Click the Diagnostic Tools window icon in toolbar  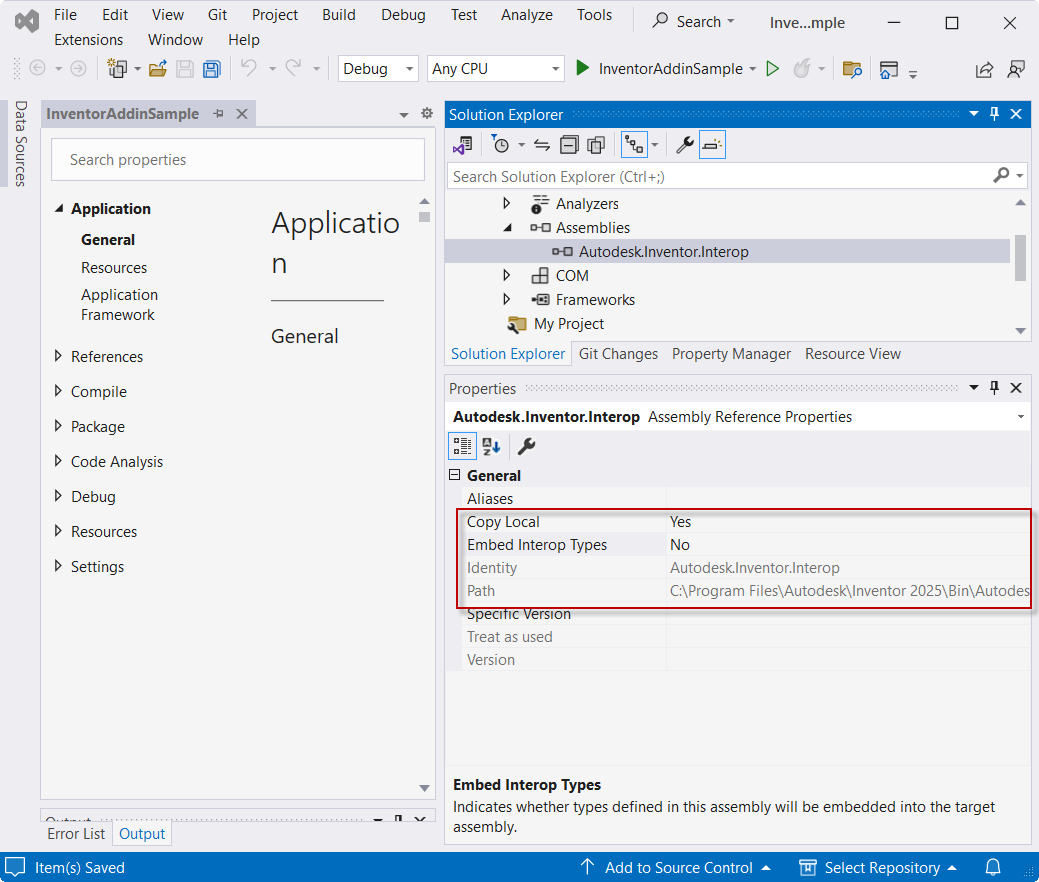[888, 69]
